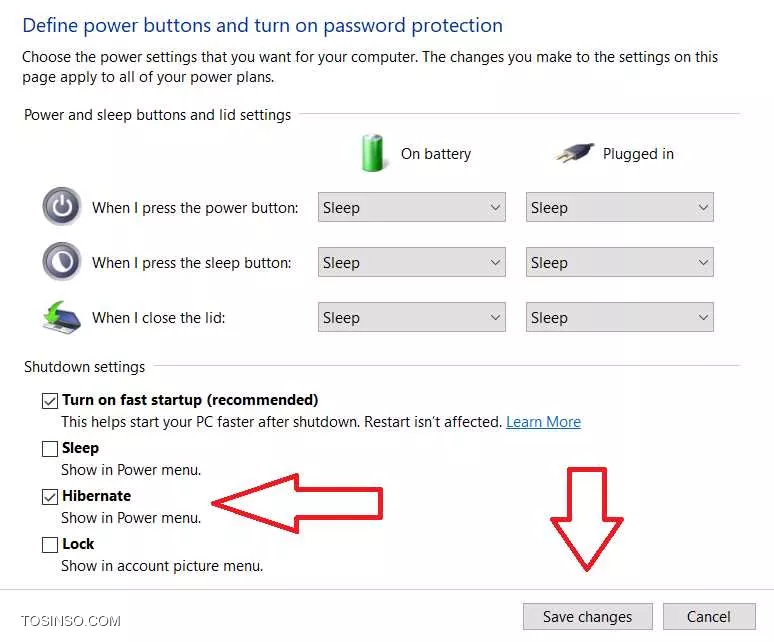Open close the lid On battery dropdown
This screenshot has width=774, height=642.
[412, 317]
